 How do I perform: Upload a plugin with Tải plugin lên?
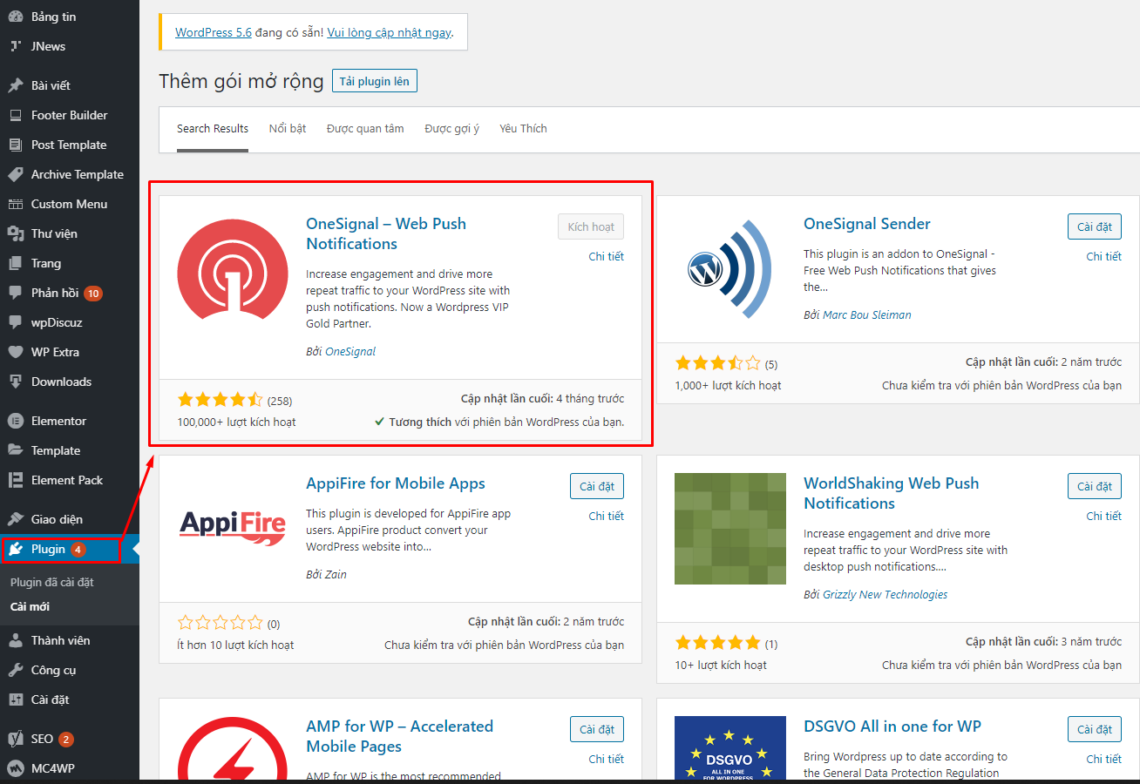click(374, 80)
